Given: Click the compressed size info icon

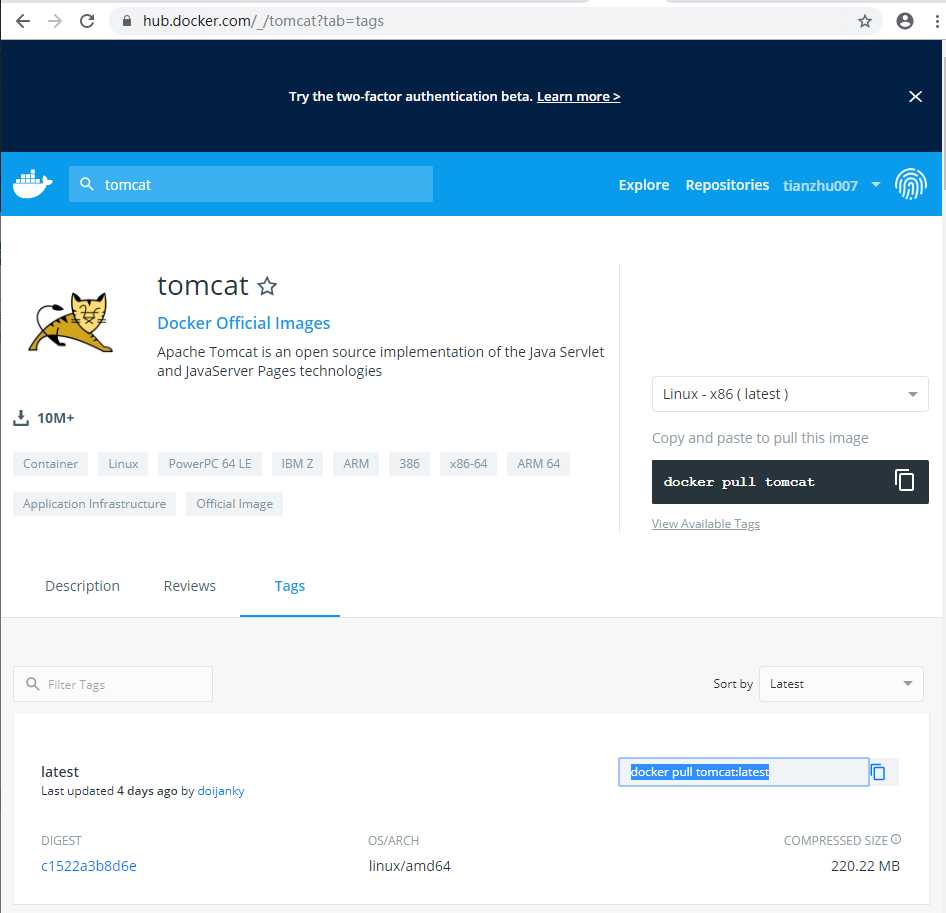Looking at the screenshot, I should (x=896, y=839).
